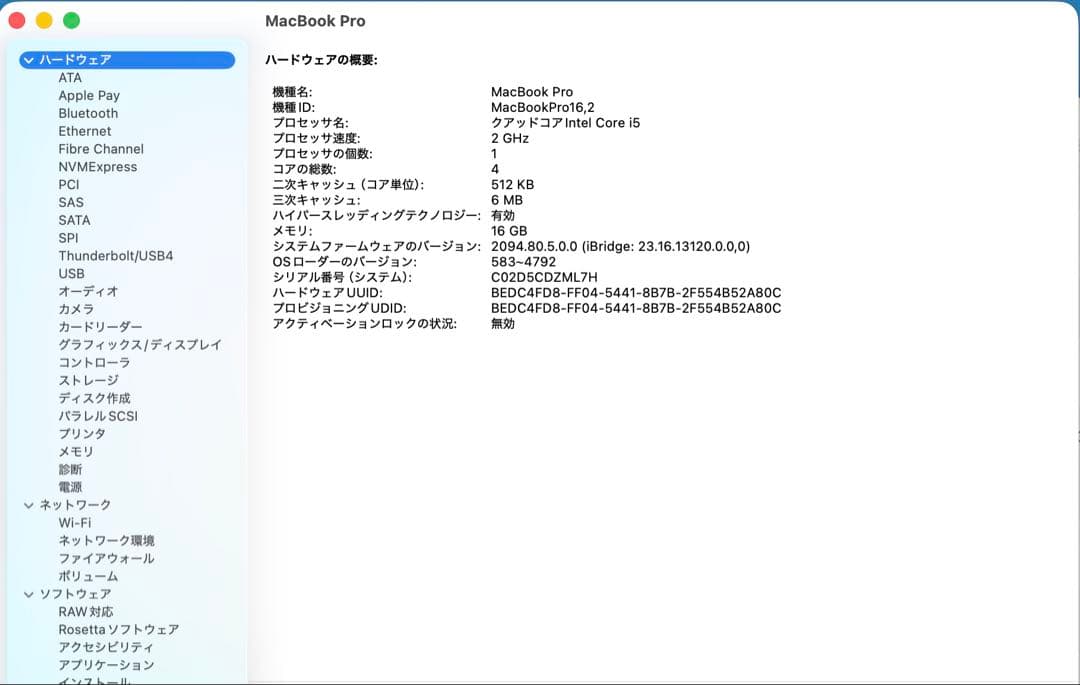
Task: Click the L2 cache value 512 KB
Action: pyautogui.click(x=512, y=185)
